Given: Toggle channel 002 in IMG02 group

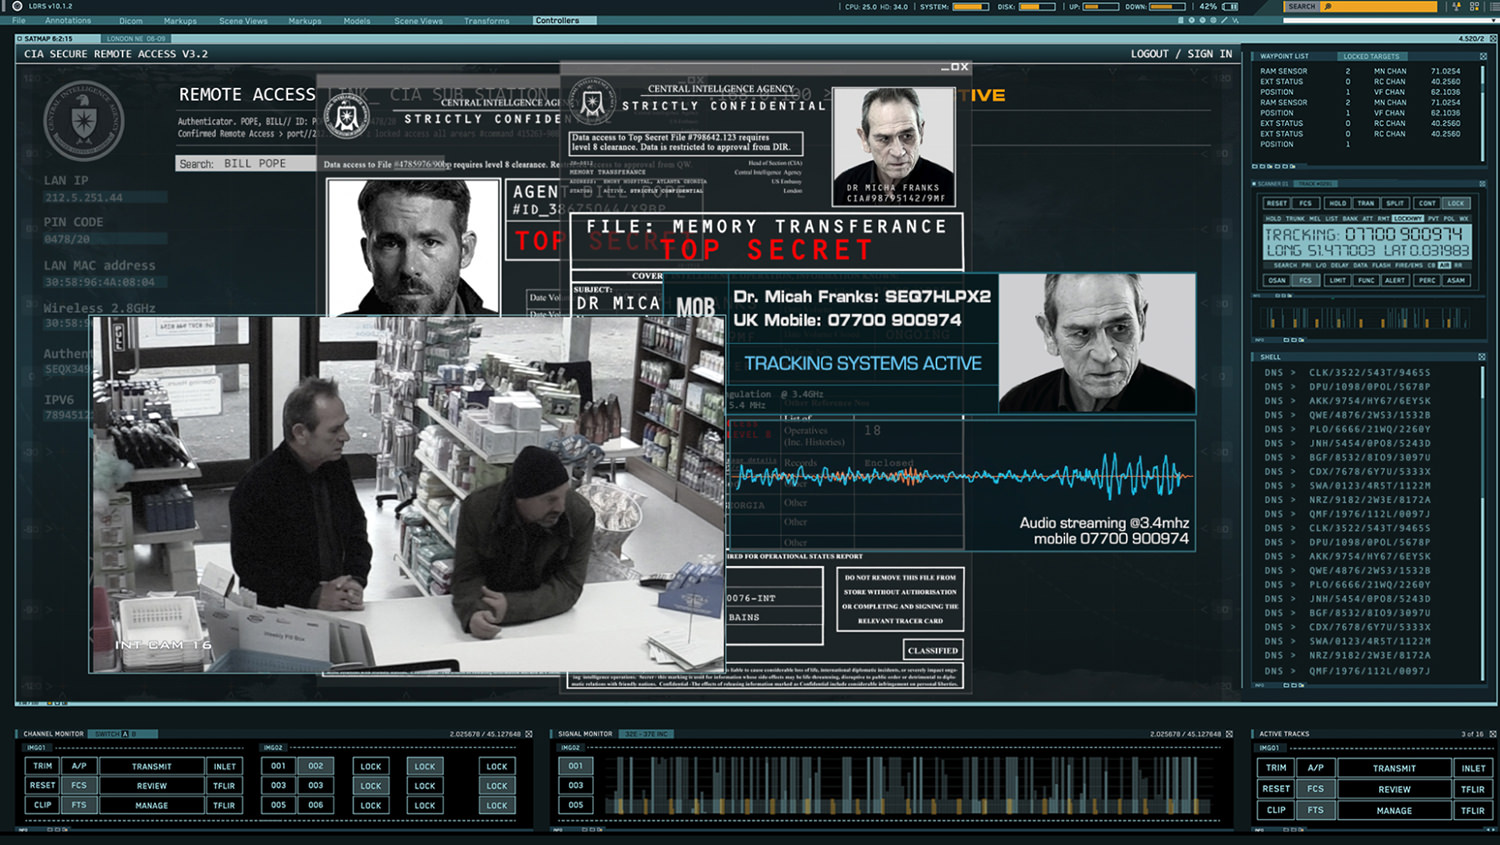Looking at the screenshot, I should (x=315, y=766).
